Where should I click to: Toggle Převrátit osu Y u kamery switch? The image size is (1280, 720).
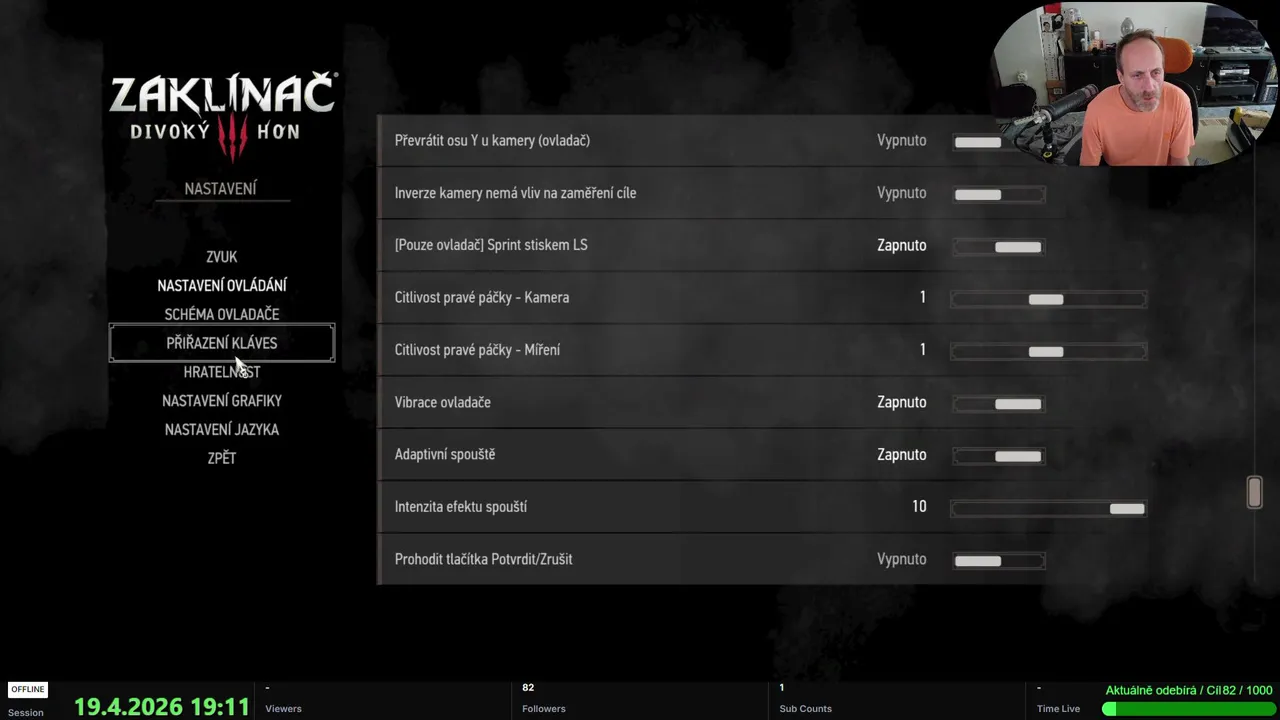(x=999, y=142)
